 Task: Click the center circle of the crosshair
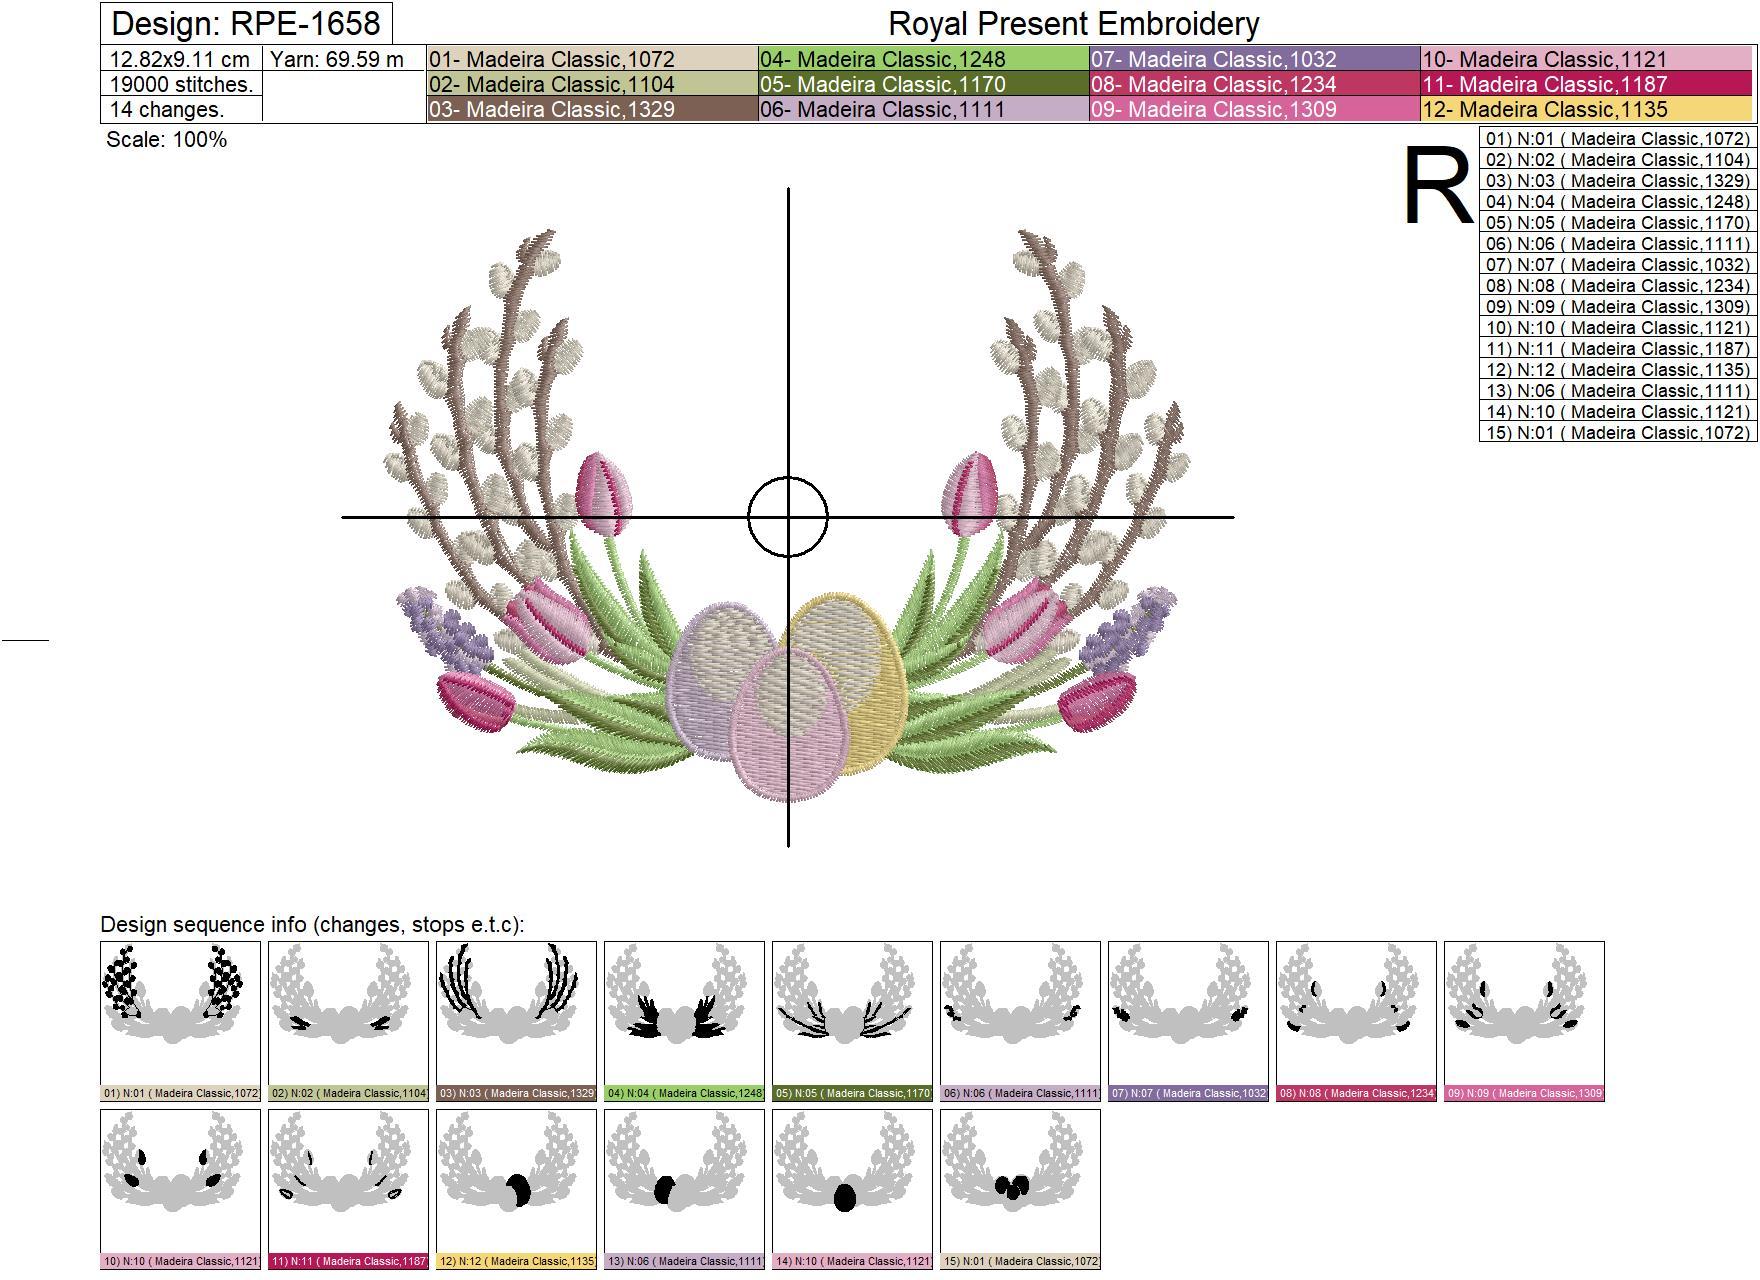[788, 517]
